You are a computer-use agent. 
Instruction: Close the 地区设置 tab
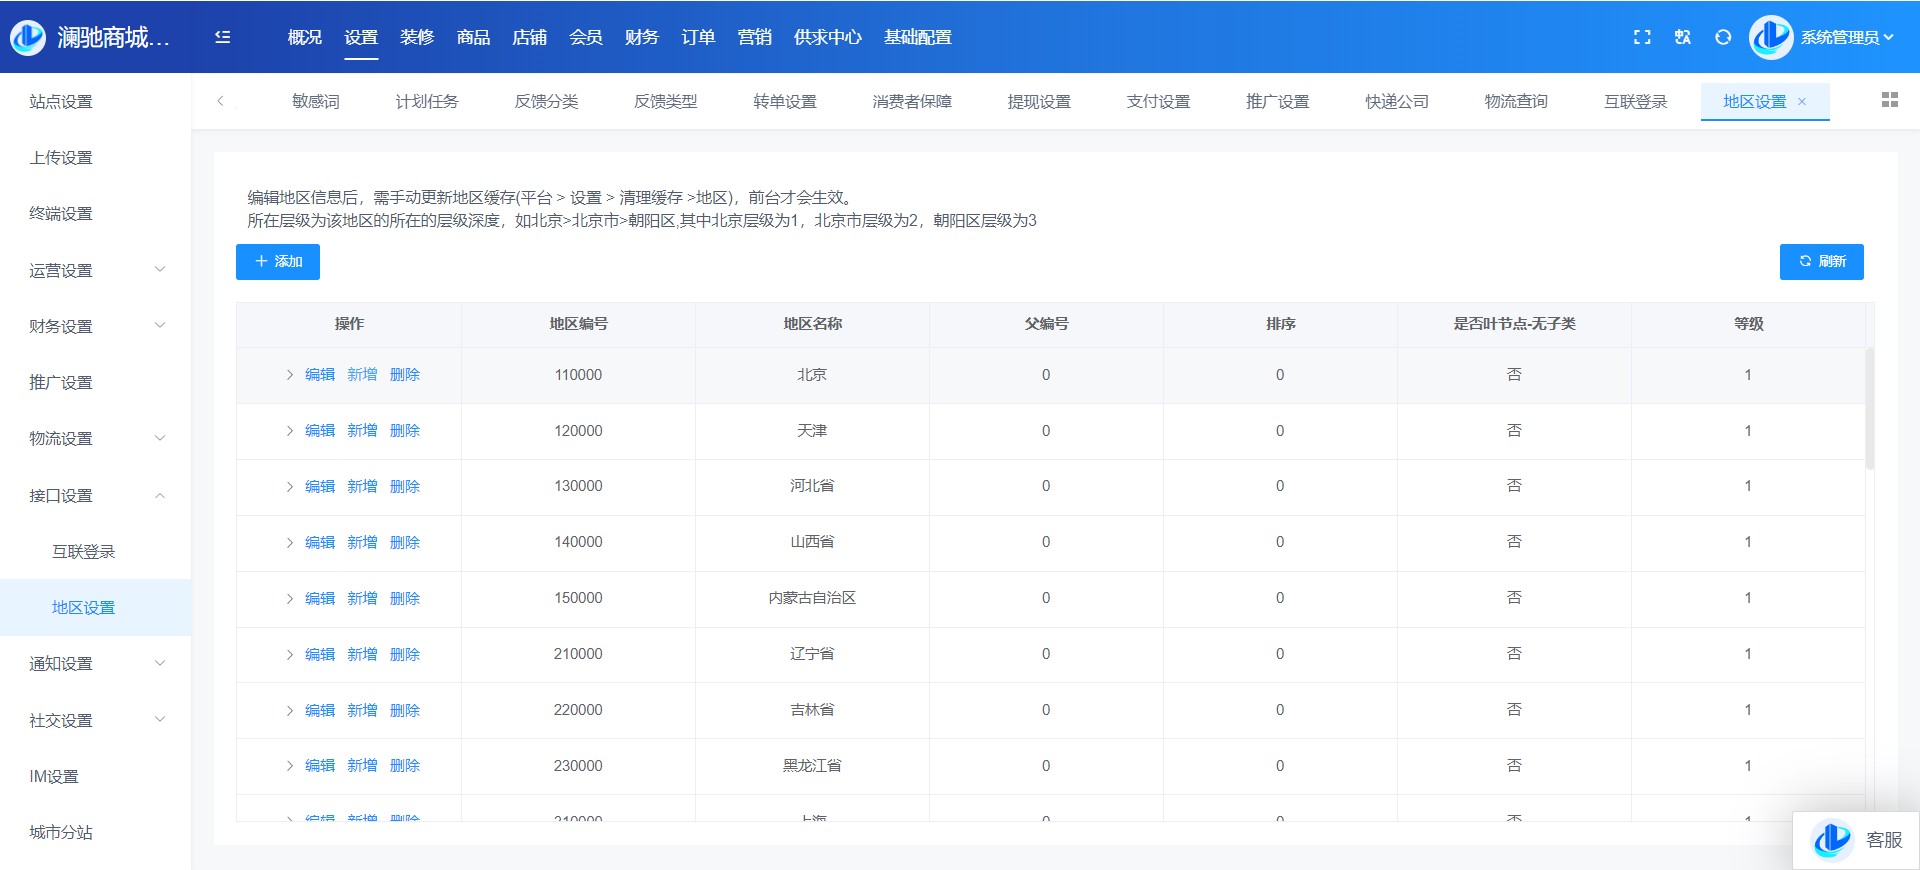pos(1802,102)
